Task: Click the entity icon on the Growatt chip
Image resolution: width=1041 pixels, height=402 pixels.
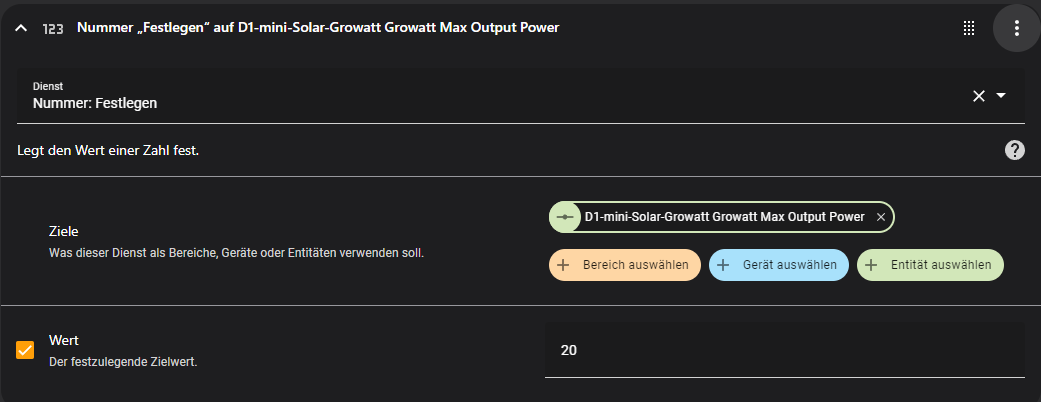Action: coord(564,217)
